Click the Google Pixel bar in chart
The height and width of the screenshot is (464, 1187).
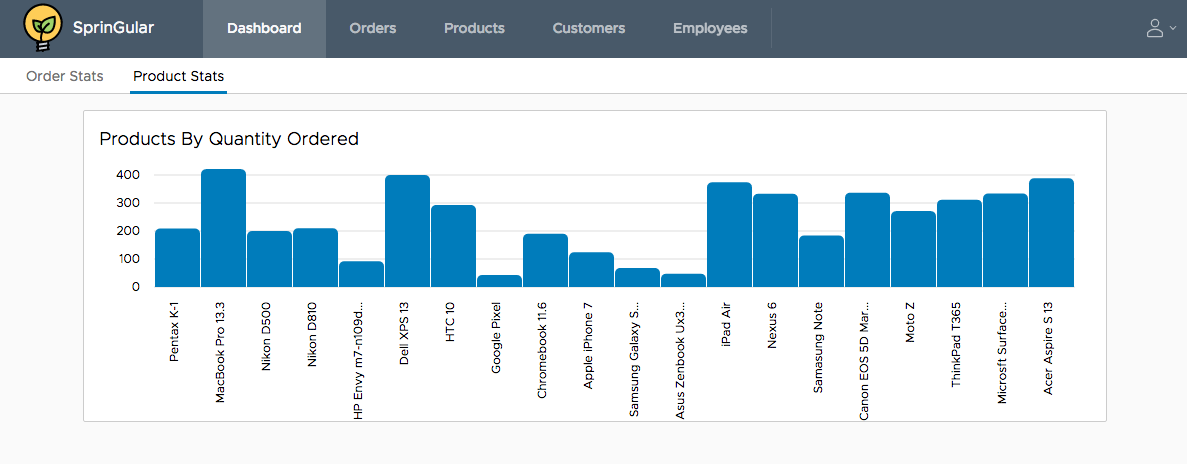pos(499,281)
